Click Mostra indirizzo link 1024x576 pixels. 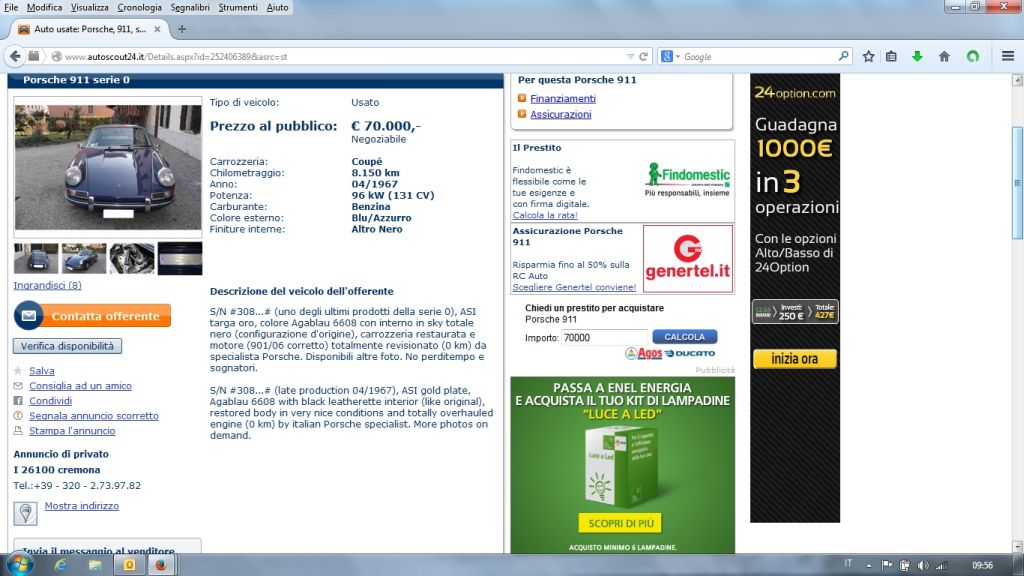point(82,506)
